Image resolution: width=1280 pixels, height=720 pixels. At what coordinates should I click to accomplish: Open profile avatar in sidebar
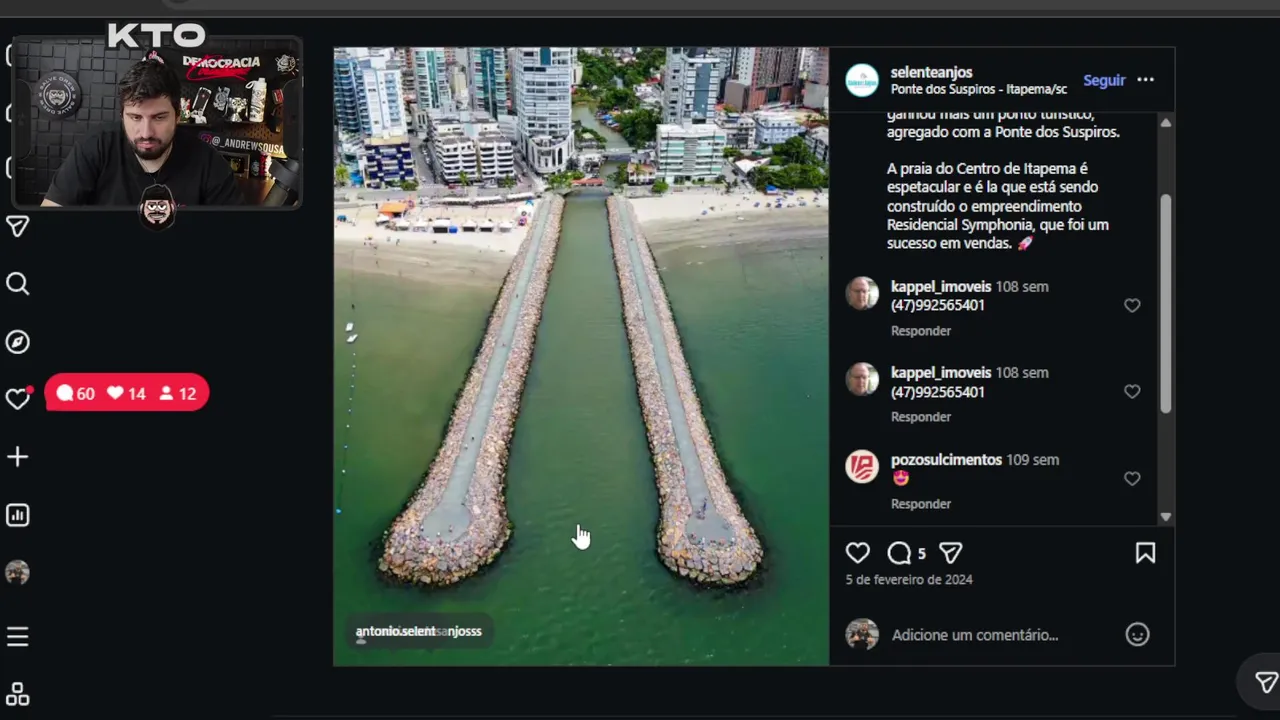coord(17,573)
